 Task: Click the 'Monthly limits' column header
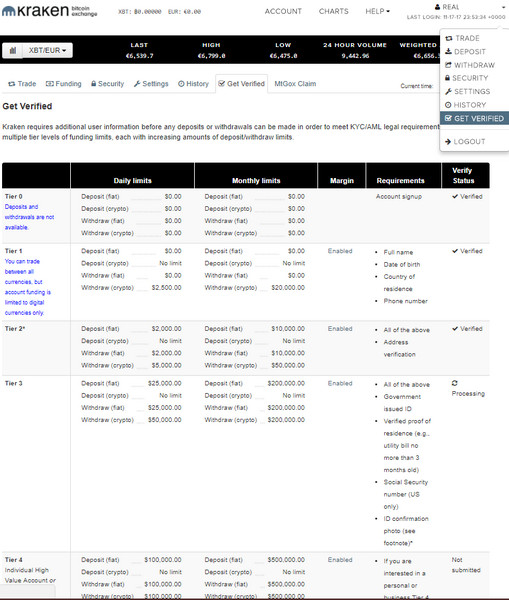coord(256,181)
